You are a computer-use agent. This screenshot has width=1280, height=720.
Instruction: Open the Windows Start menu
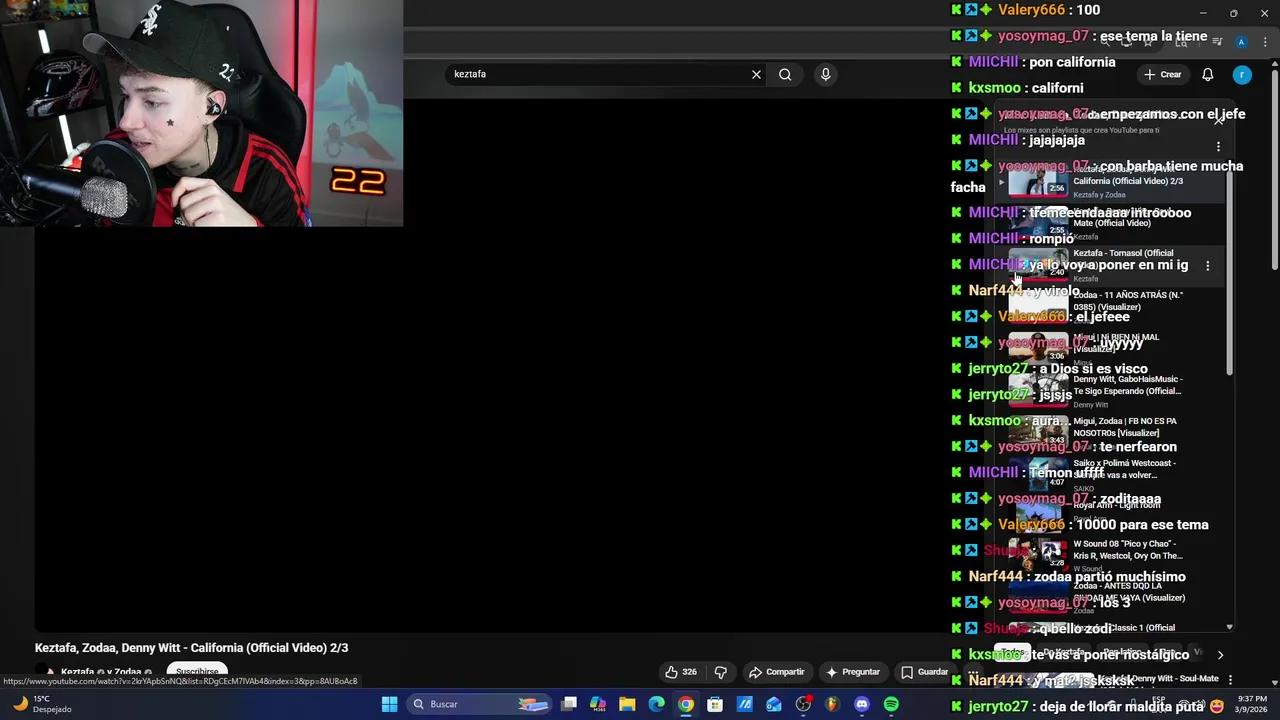(389, 705)
